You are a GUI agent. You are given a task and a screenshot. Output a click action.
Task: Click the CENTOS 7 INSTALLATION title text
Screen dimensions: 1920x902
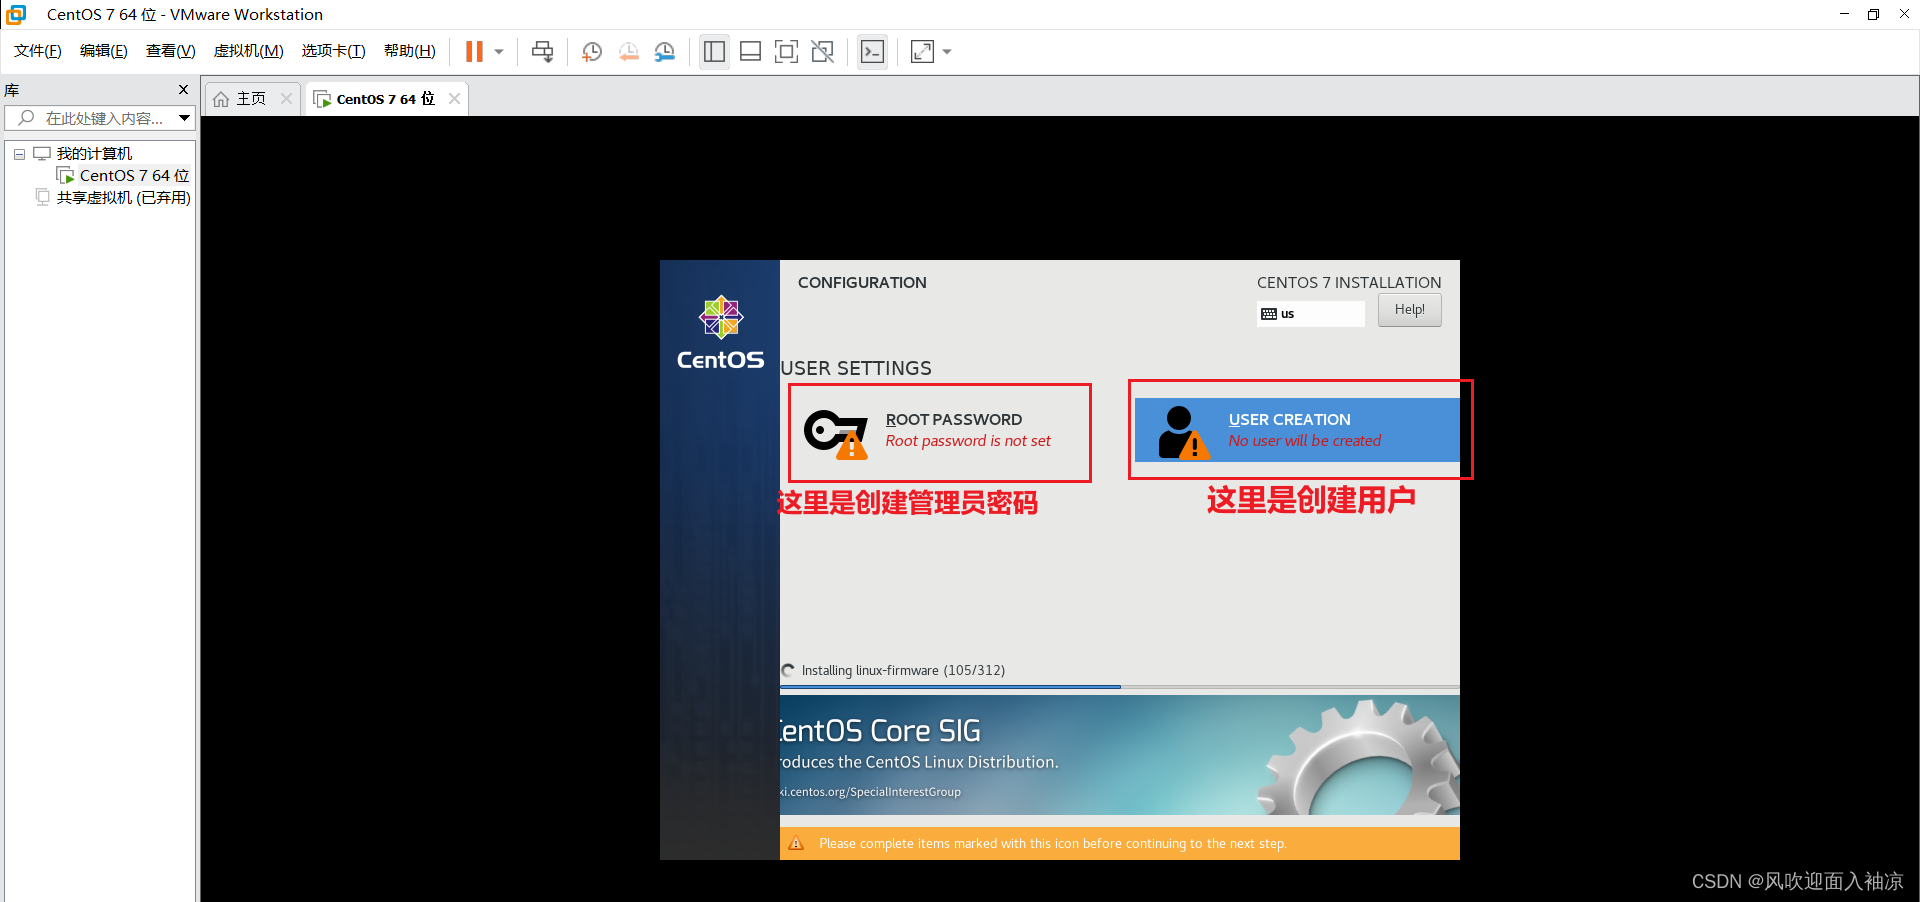1349,283
